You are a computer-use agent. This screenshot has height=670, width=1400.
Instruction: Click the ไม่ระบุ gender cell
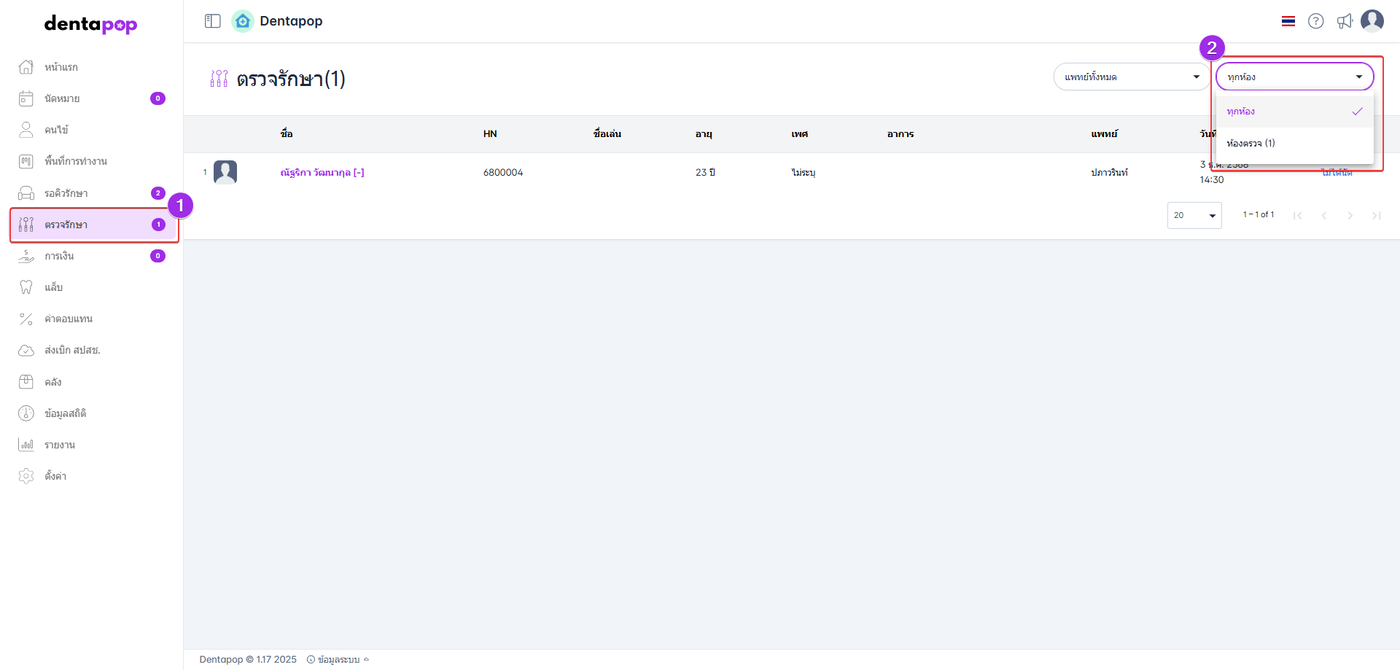[803, 172]
